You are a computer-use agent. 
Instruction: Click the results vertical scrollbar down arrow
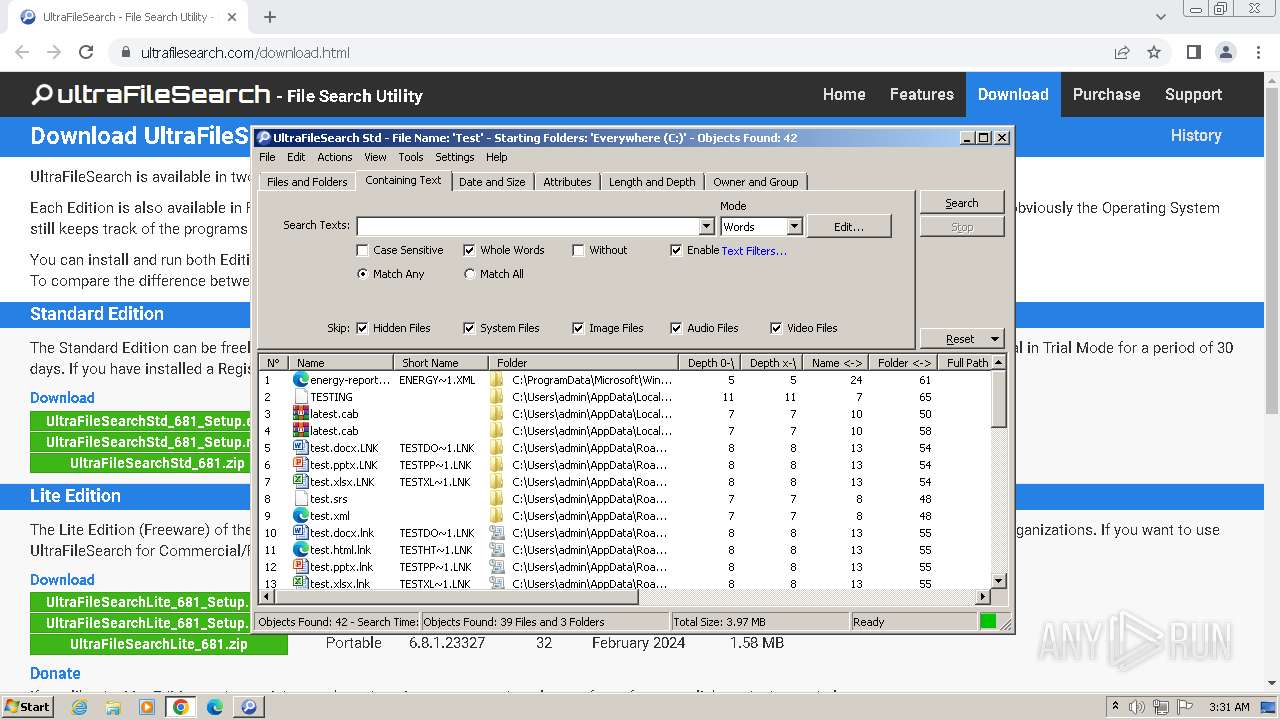coord(998,581)
